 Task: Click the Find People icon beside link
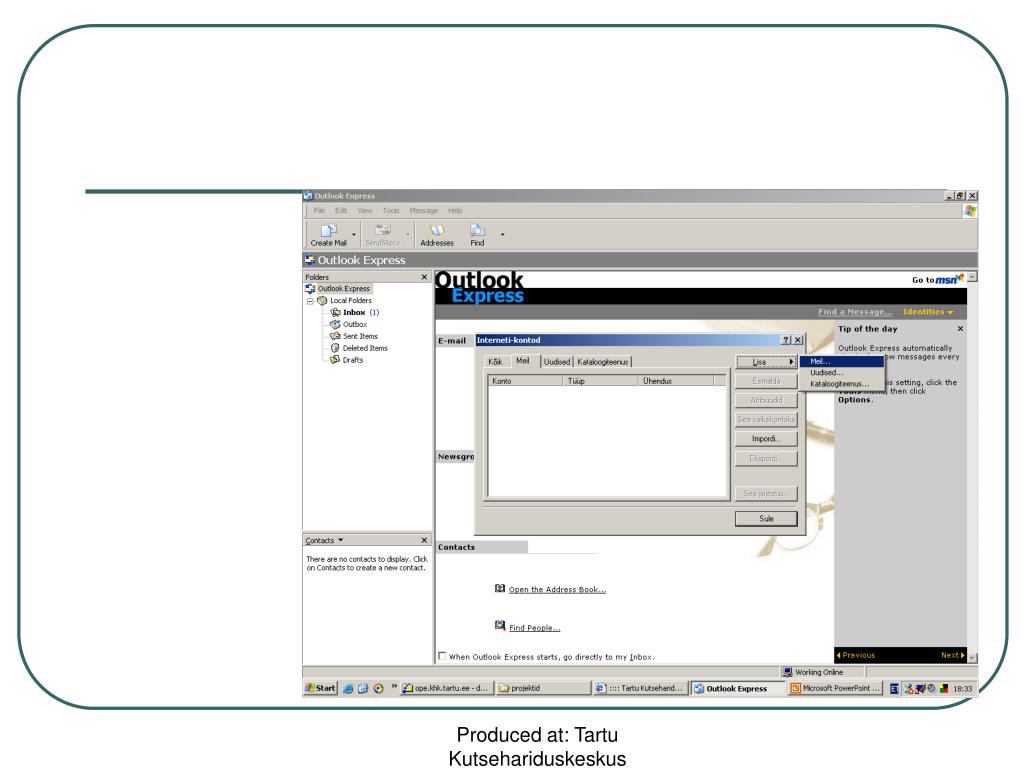point(500,626)
